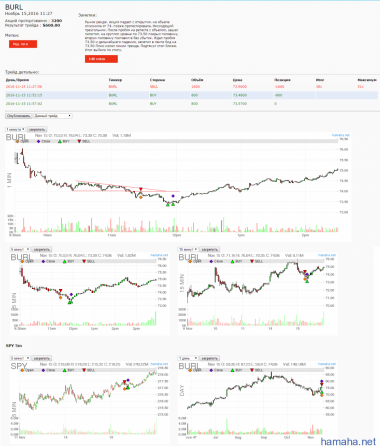The image size is (380, 446).
Task: Click button beside 1 день dropdown above DAY chart
Action: 210,358
